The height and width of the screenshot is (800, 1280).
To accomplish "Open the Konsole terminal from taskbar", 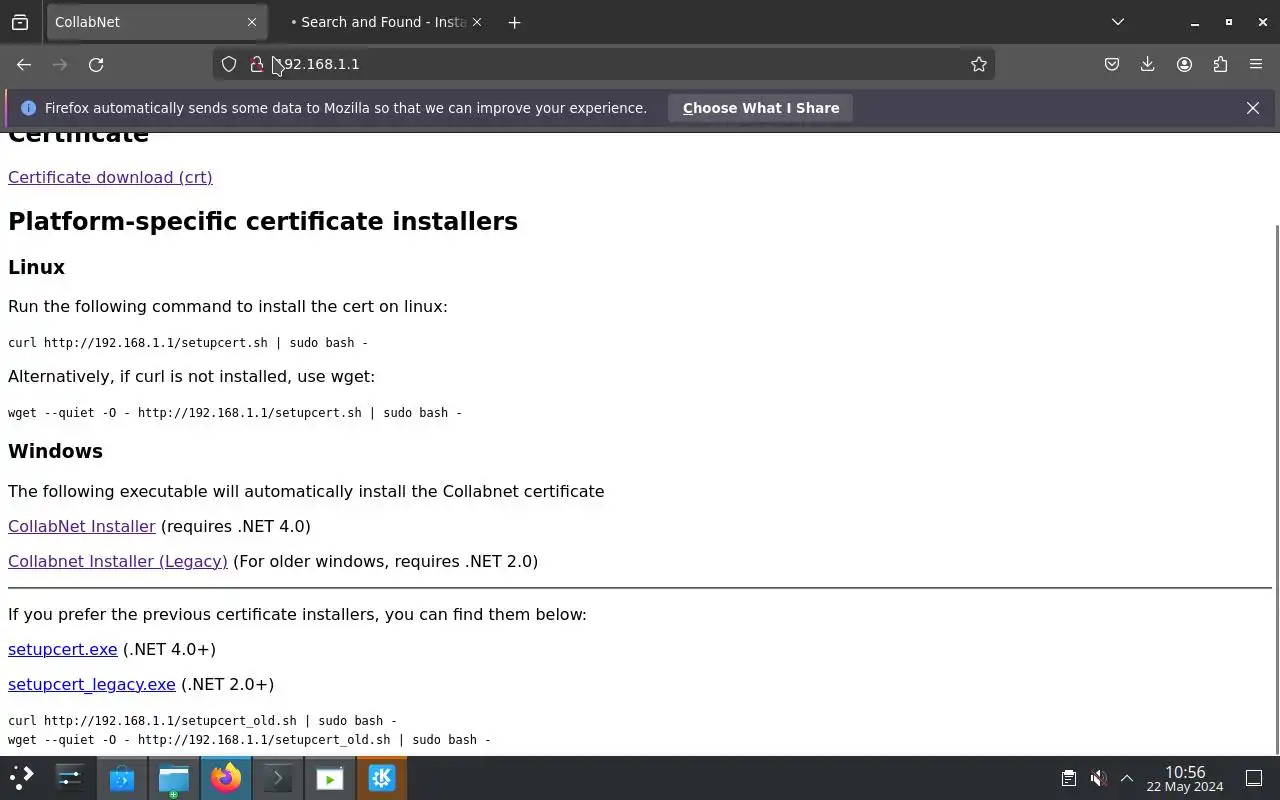I will [x=278, y=778].
